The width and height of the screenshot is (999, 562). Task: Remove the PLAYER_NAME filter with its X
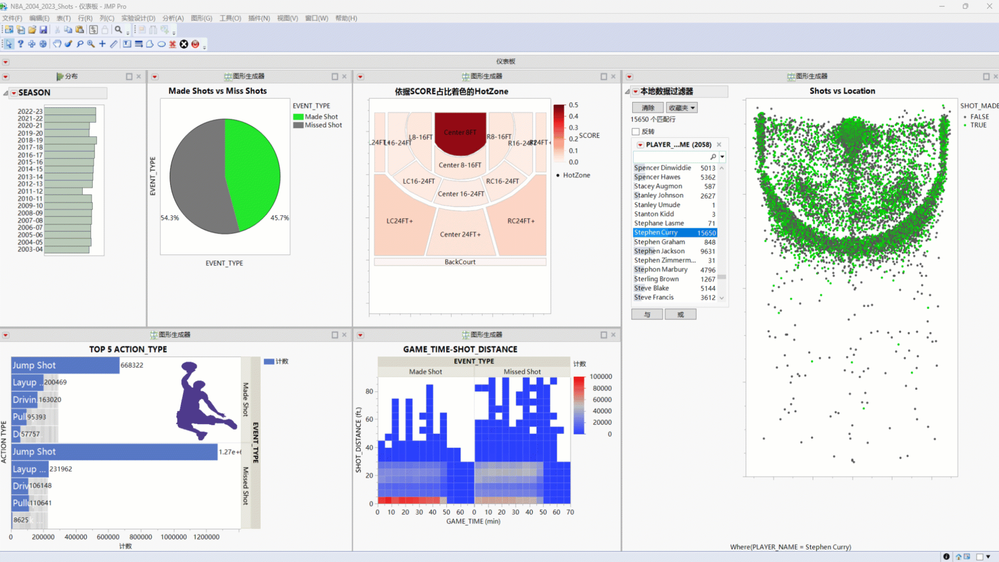click(x=719, y=145)
